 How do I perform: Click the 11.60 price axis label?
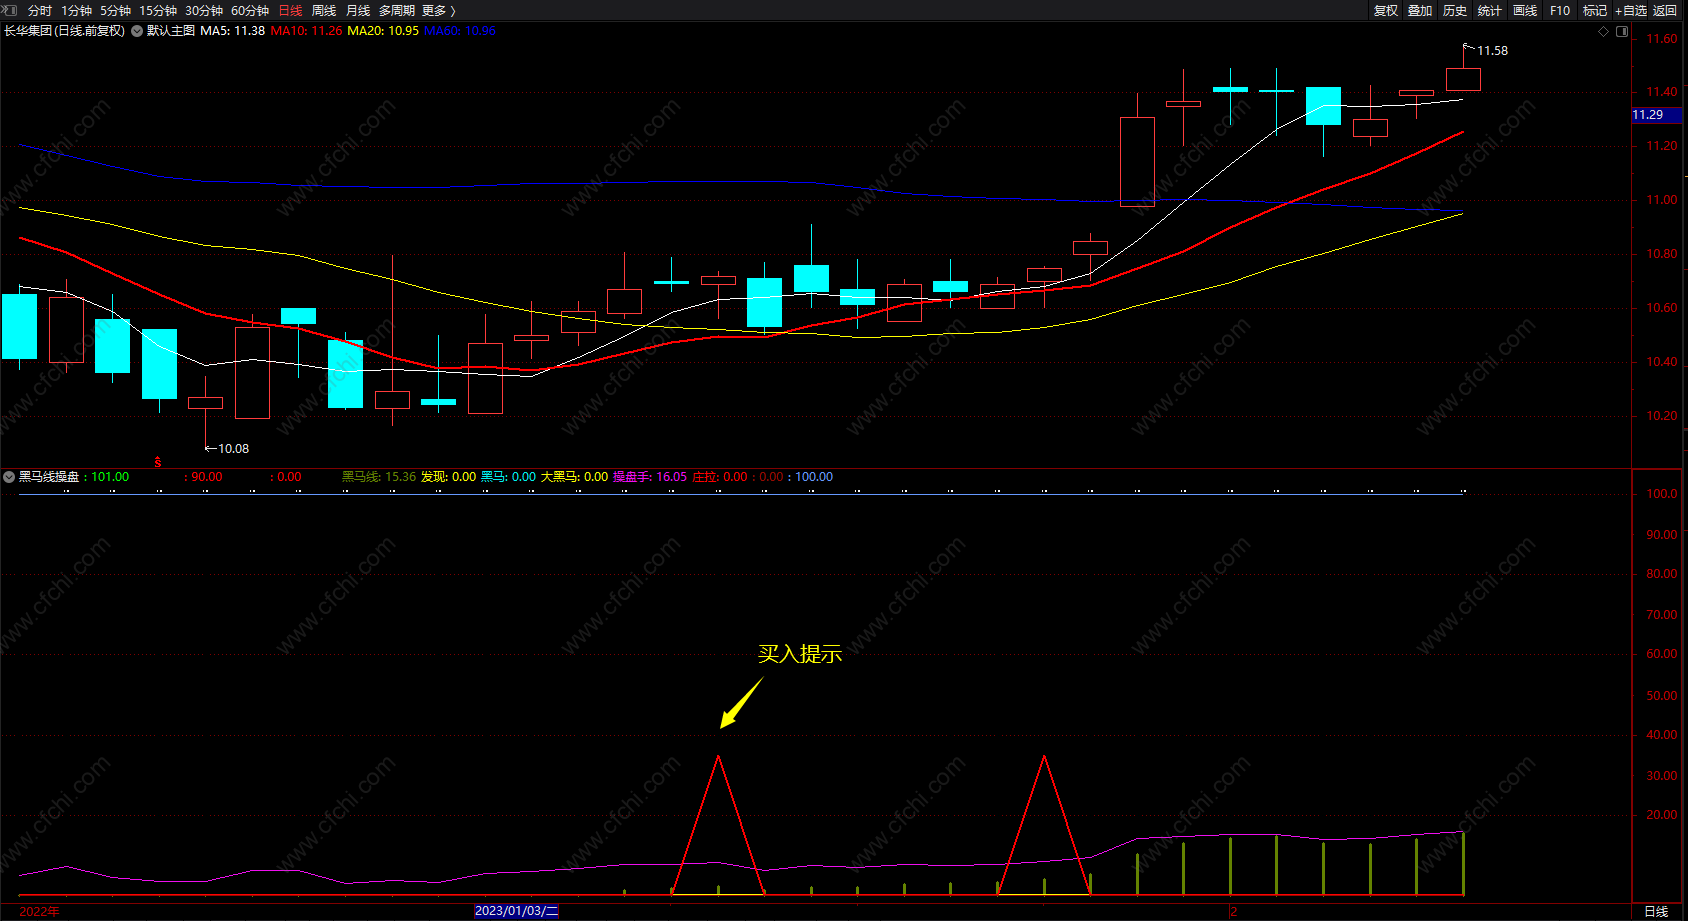1662,39
